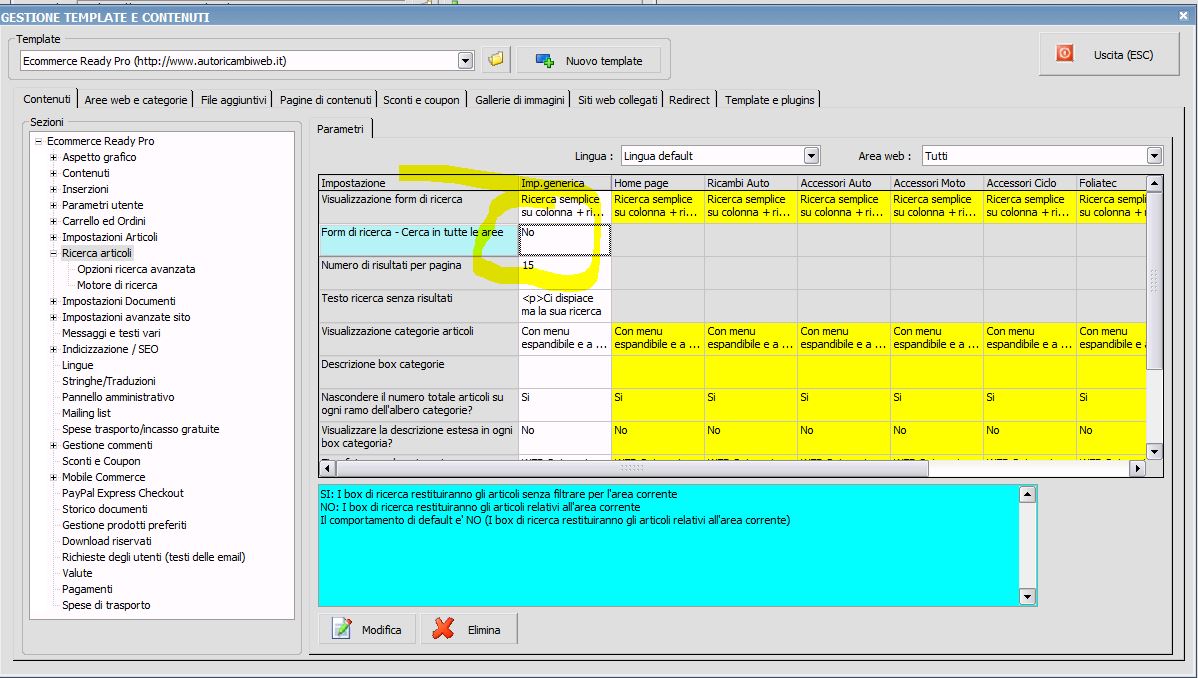
Task: Open the Lingua dropdown
Action: [x=811, y=156]
